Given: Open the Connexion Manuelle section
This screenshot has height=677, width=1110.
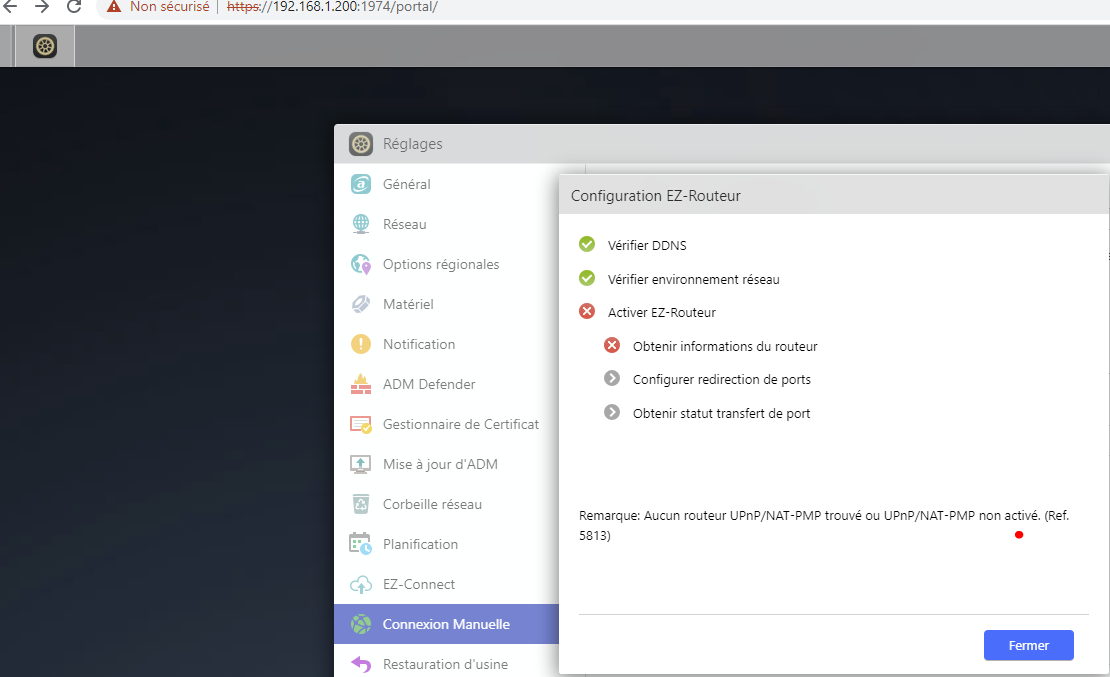Looking at the screenshot, I should click(445, 624).
